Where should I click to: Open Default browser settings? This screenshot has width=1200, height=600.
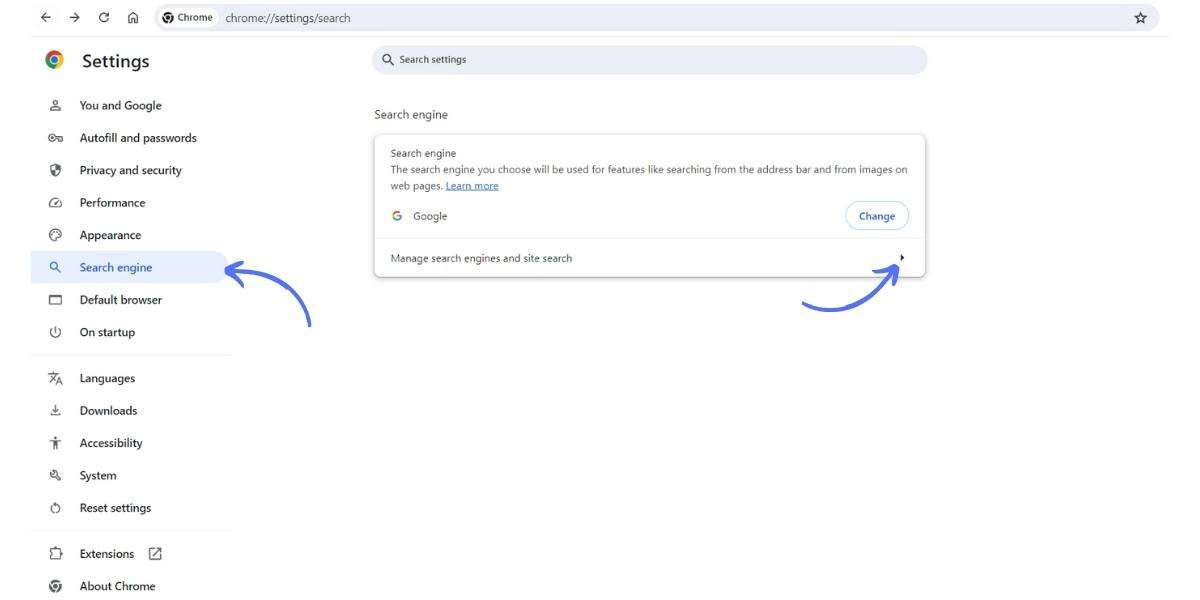tap(121, 300)
